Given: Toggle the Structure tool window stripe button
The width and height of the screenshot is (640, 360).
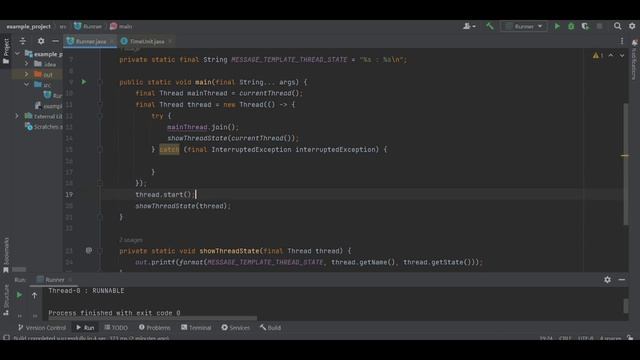Looking at the screenshot, I should (6, 300).
